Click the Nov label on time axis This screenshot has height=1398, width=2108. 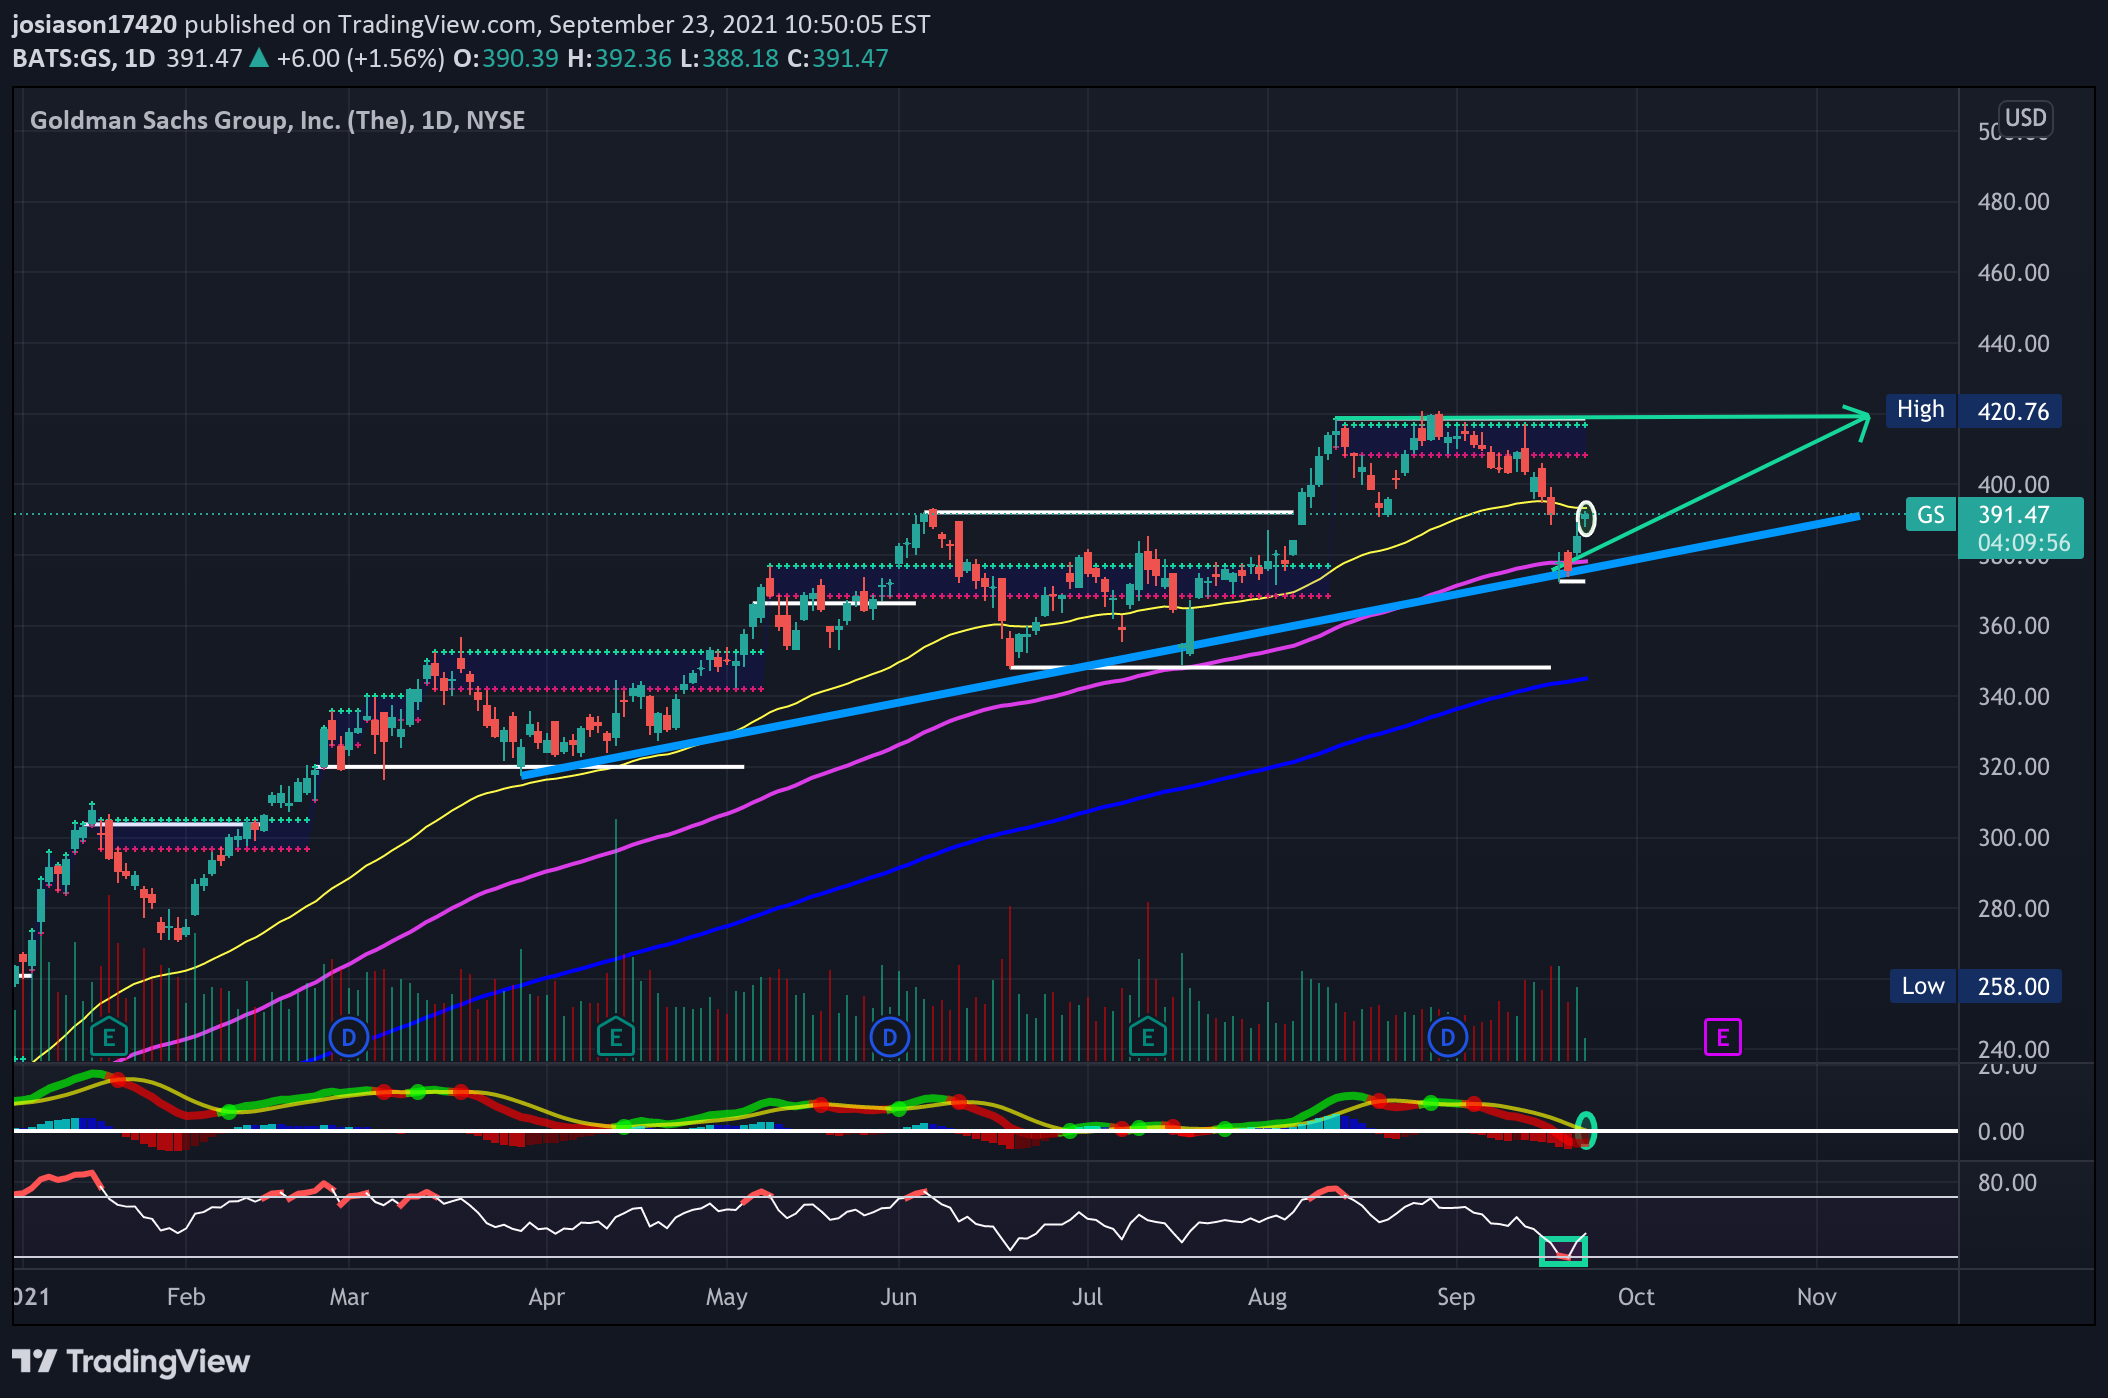(x=1816, y=1297)
